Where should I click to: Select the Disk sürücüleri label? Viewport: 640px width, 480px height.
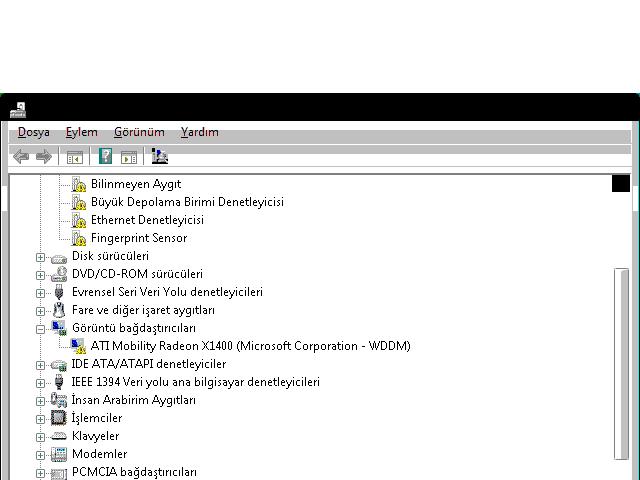point(110,256)
